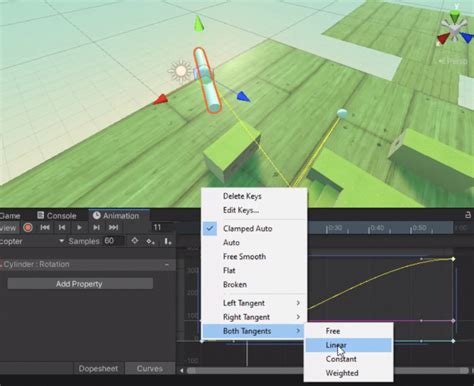This screenshot has height=386, width=474.
Task: Jump to the first keyframe
Action: pyautogui.click(x=45, y=227)
